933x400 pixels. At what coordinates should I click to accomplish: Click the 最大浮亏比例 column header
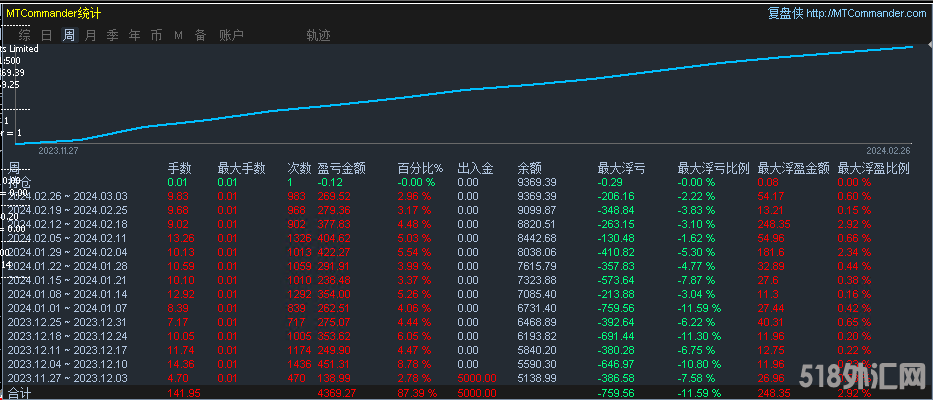point(711,168)
